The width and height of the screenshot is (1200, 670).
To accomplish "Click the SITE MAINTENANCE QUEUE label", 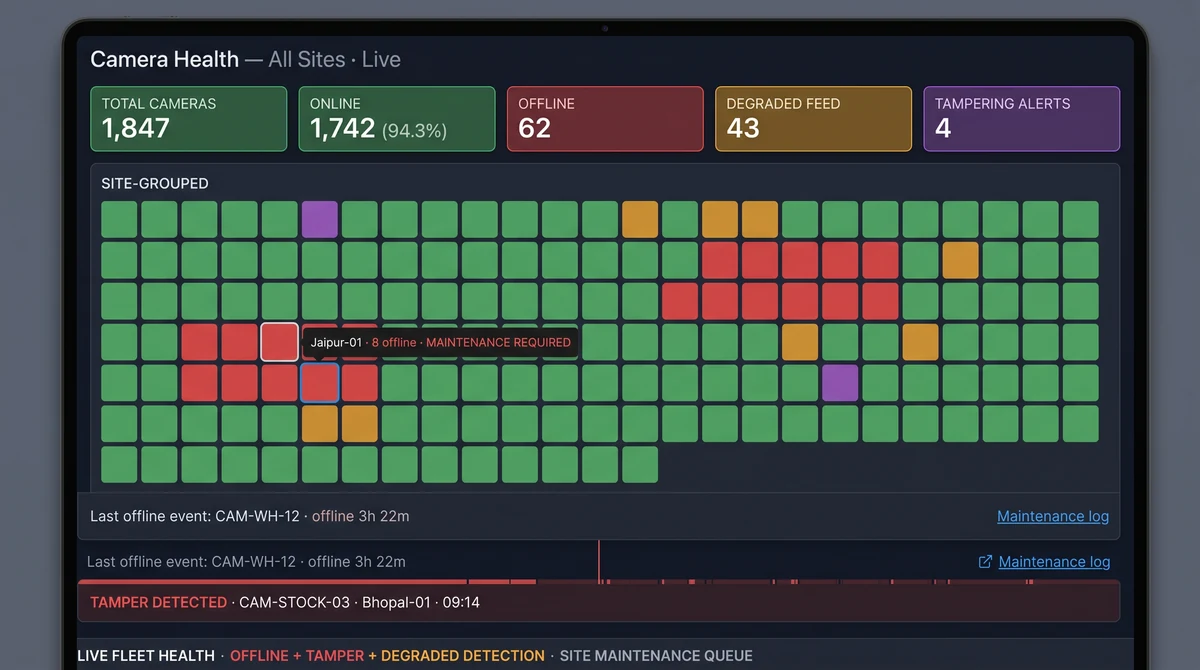I will (x=656, y=656).
